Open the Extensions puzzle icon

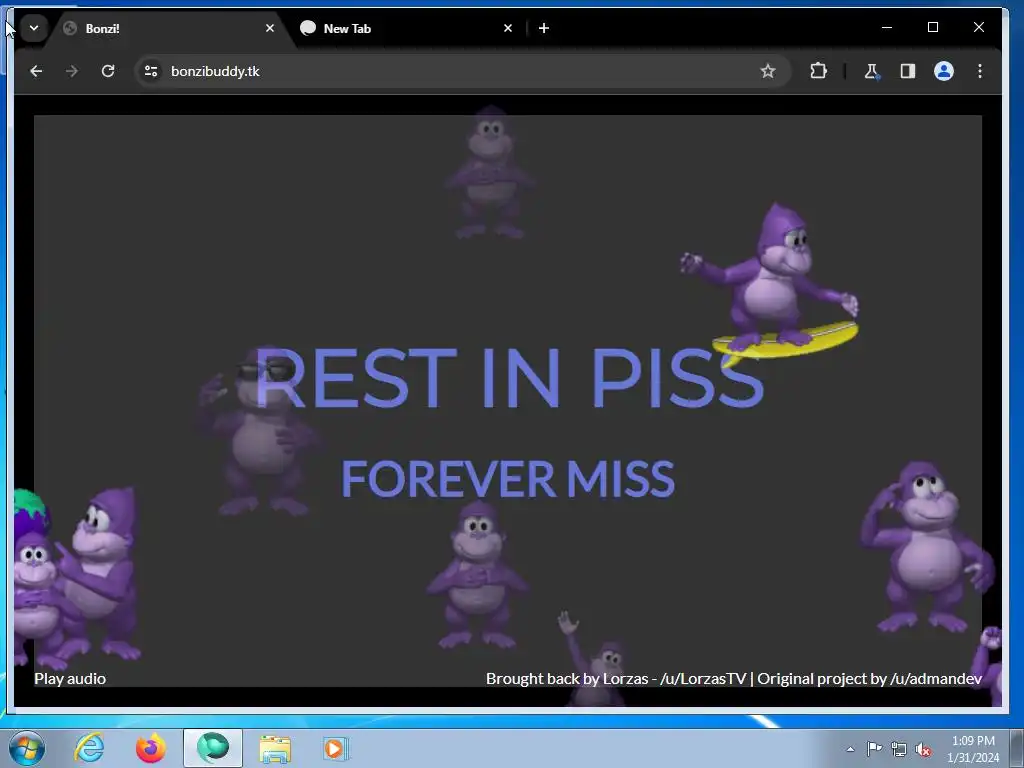coord(818,71)
